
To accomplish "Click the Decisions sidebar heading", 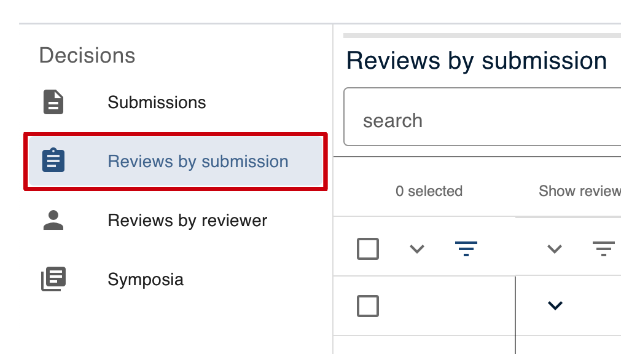I will (x=87, y=55).
